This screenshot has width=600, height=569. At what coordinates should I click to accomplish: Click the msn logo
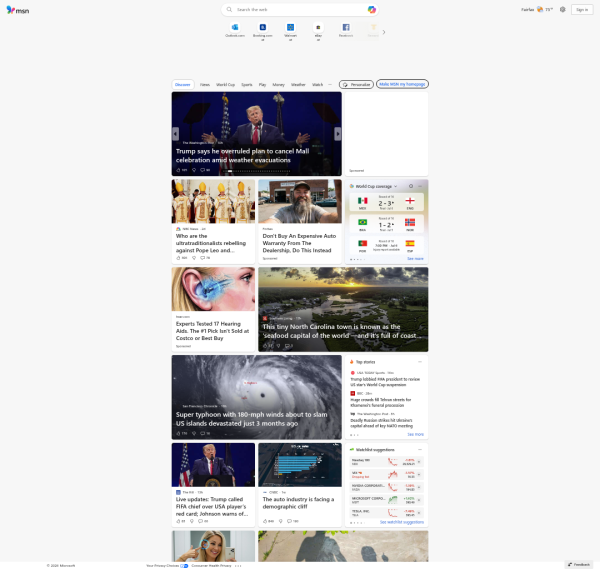(18, 10)
